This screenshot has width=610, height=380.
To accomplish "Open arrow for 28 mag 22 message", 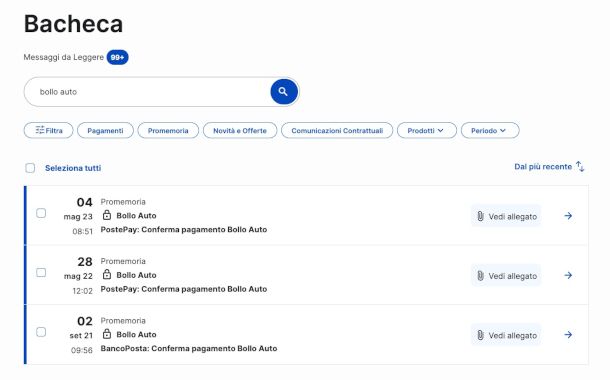I will (568, 275).
